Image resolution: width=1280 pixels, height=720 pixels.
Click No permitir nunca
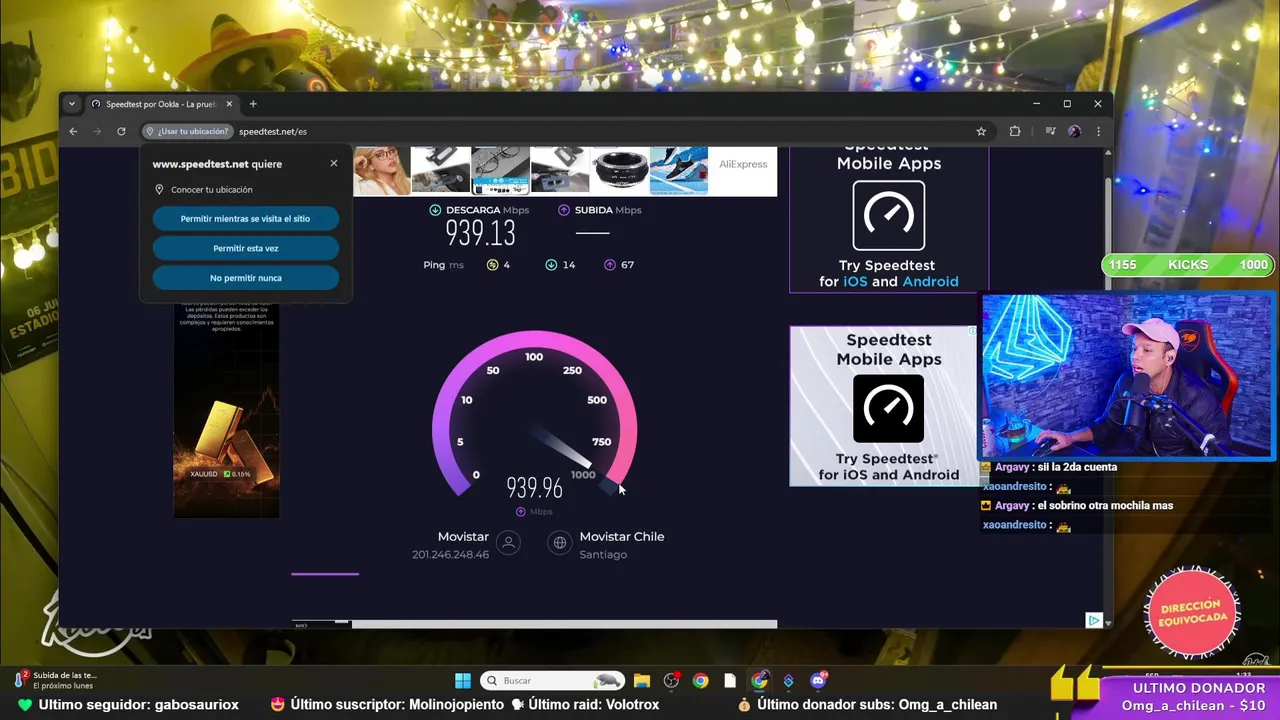coord(245,278)
